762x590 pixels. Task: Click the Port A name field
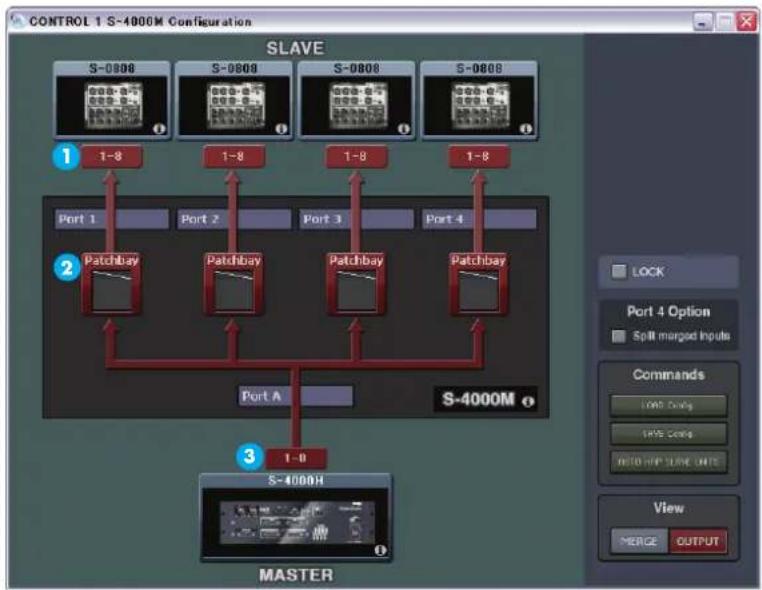(295, 396)
